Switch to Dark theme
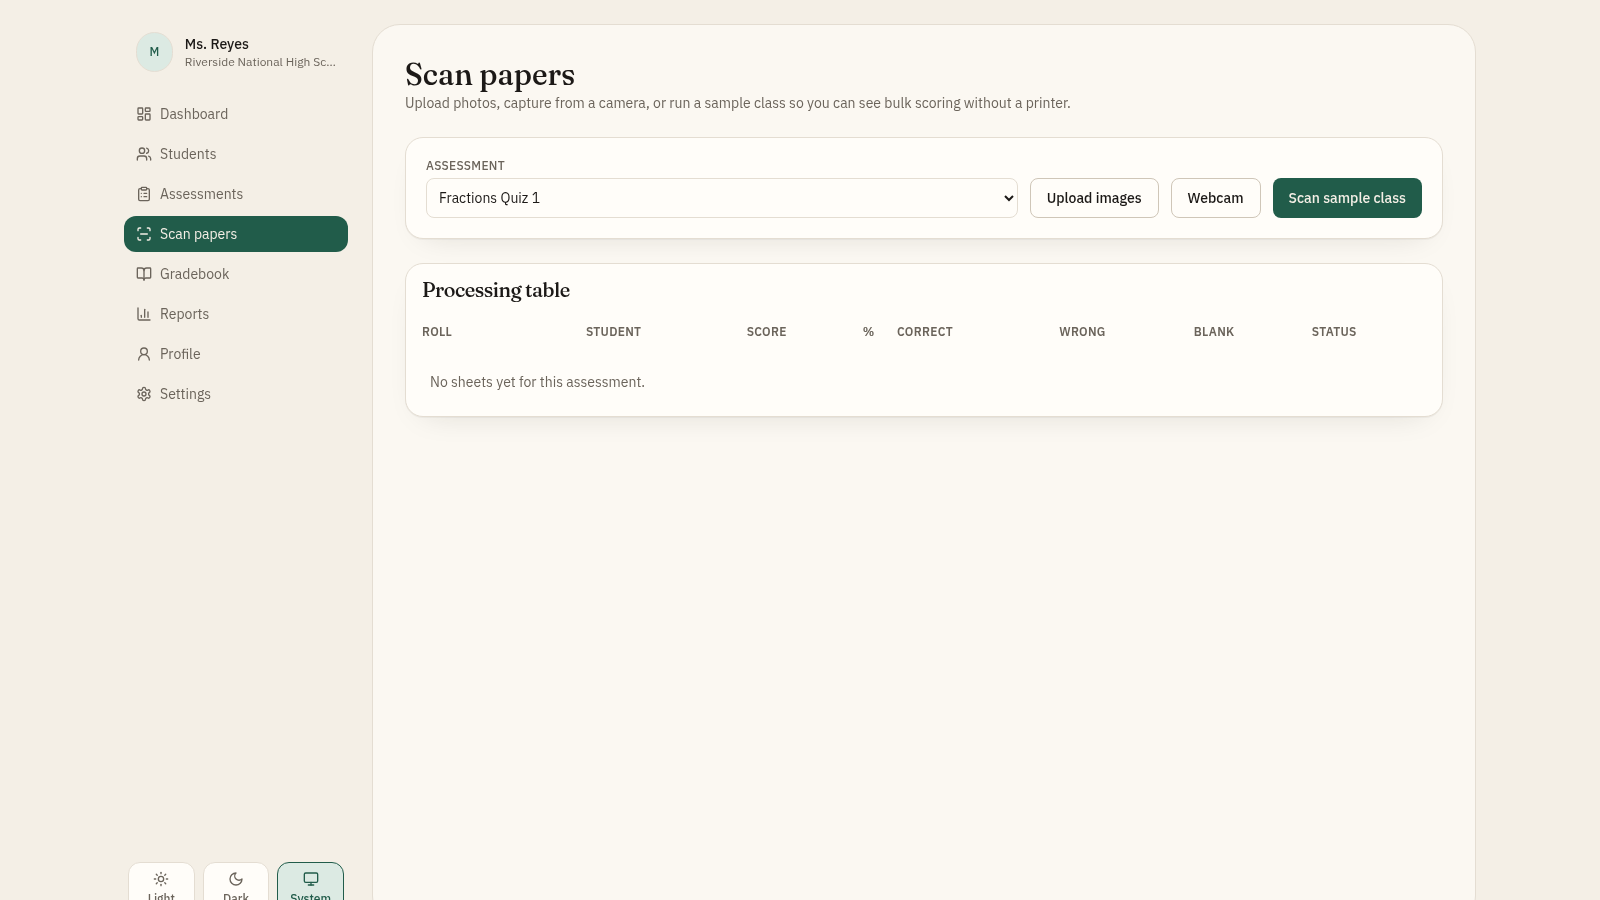 (236, 882)
